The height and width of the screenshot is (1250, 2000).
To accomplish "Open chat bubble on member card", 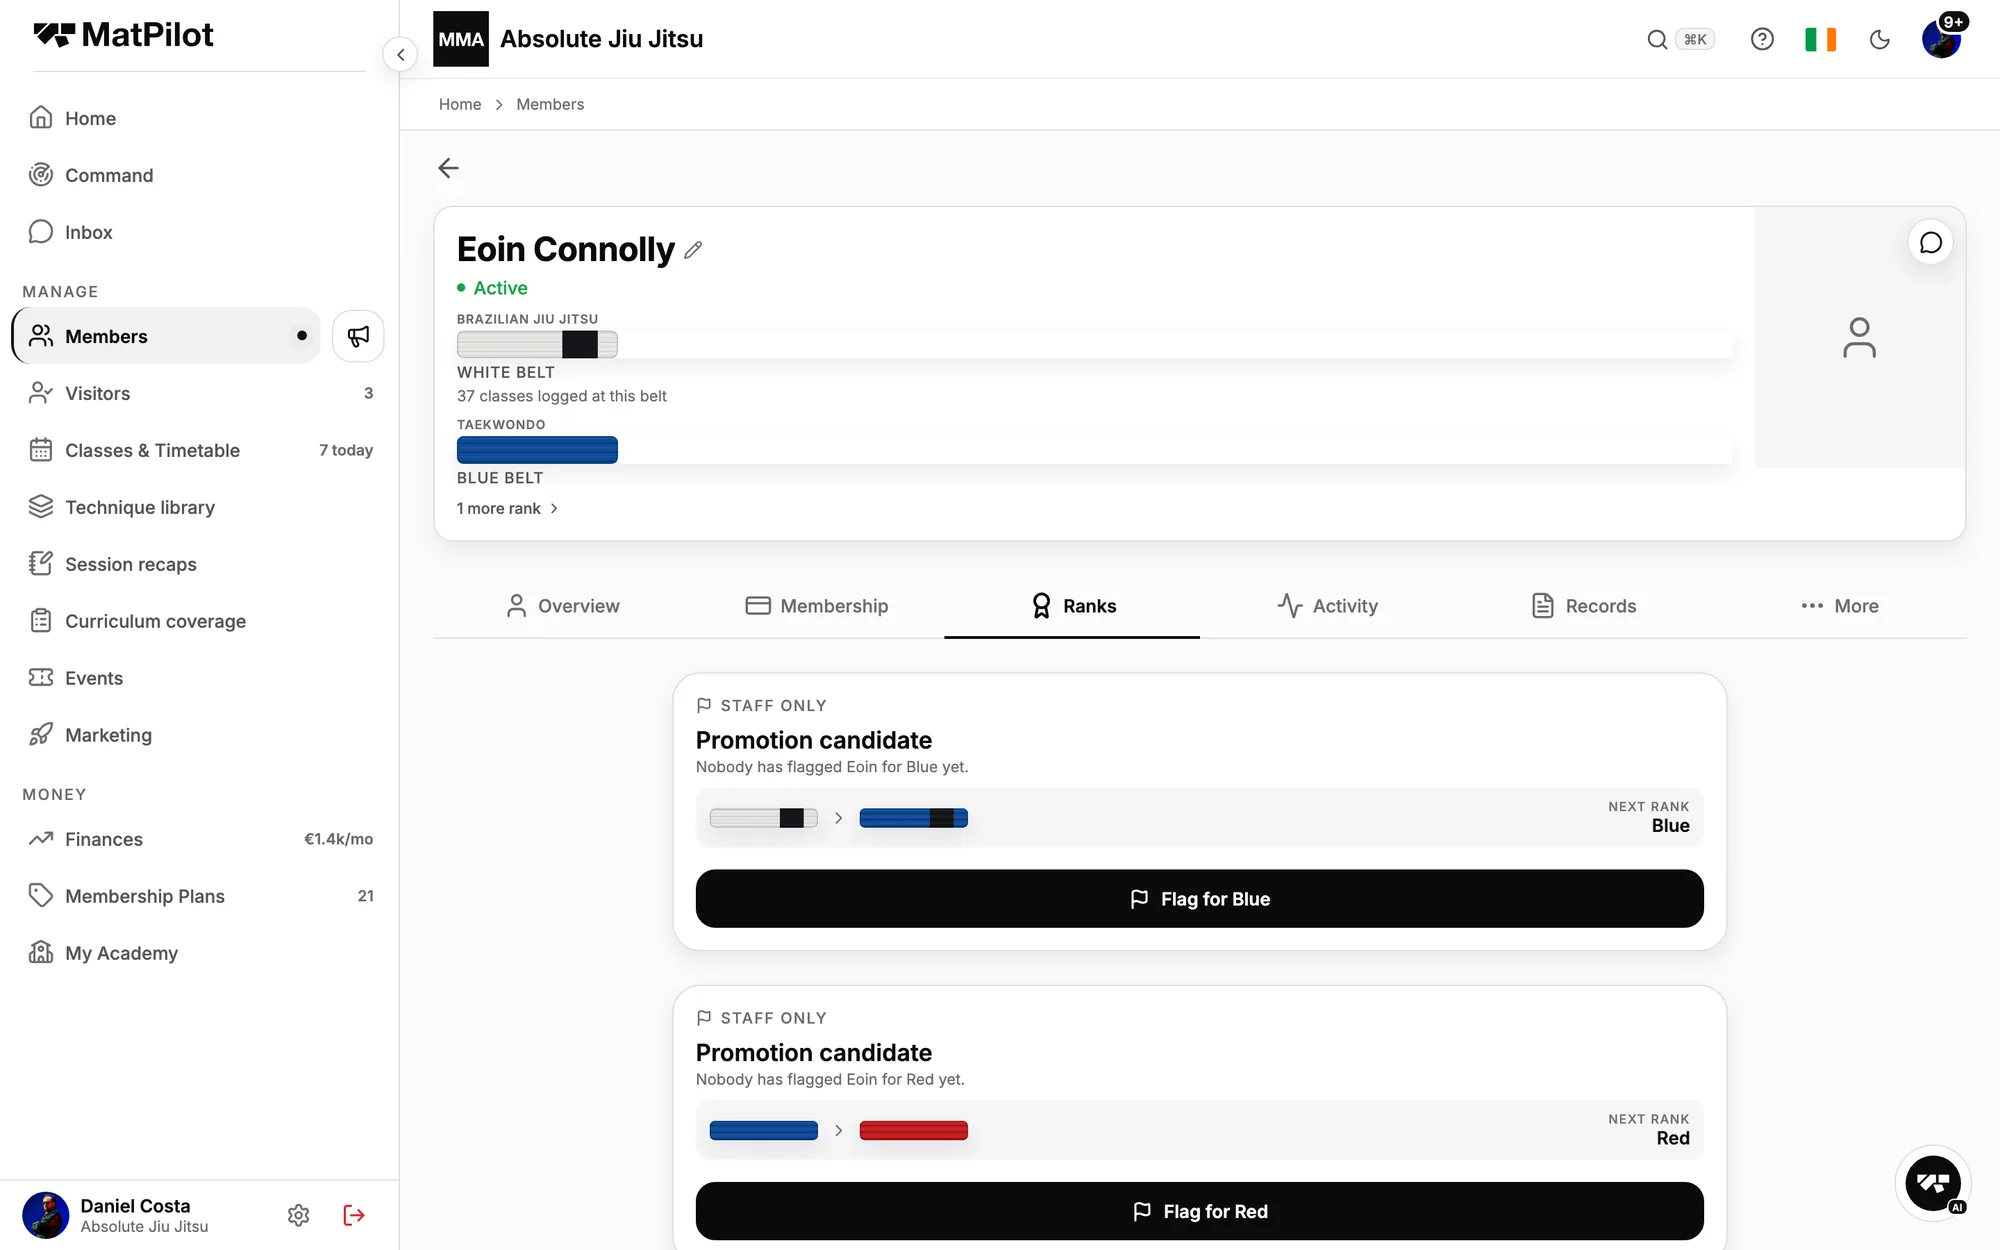I will coord(1931,243).
